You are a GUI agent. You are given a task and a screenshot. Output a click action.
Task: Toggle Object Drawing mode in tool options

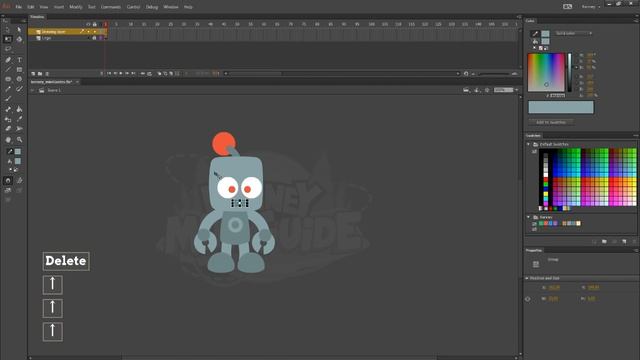point(8,180)
